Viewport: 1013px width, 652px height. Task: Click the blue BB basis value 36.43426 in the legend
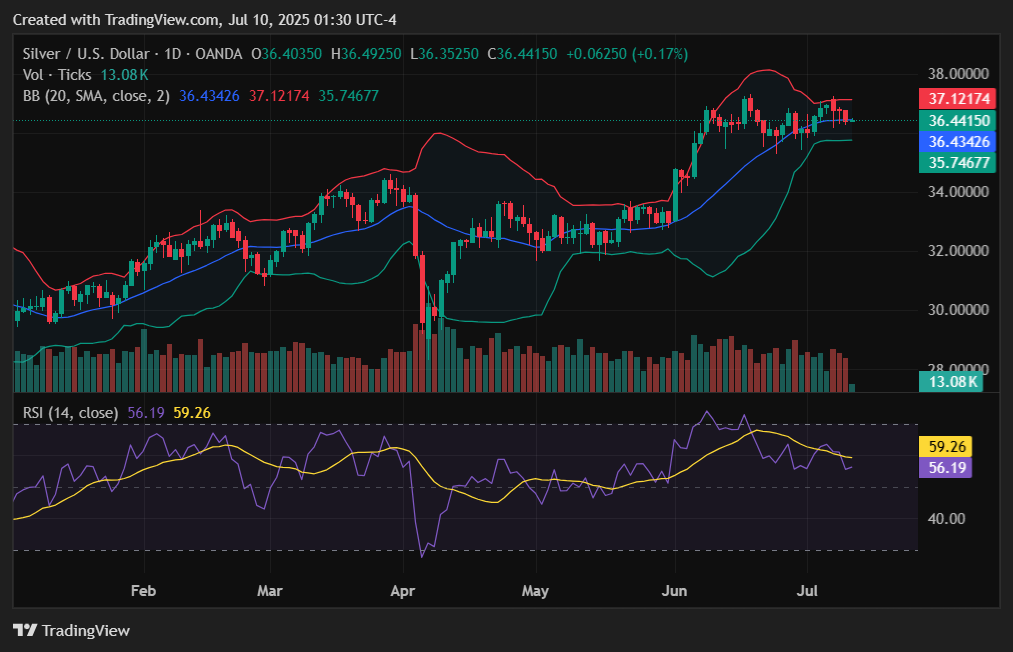pyautogui.click(x=209, y=96)
